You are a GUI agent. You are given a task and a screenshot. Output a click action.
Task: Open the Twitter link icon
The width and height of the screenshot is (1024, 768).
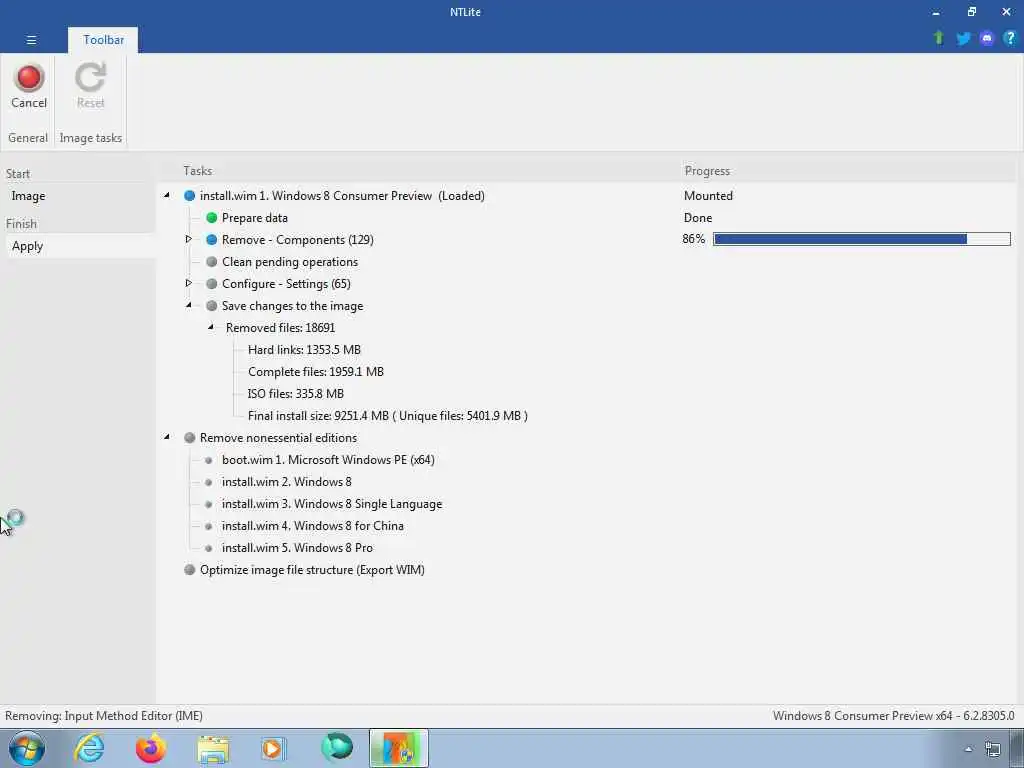point(963,39)
